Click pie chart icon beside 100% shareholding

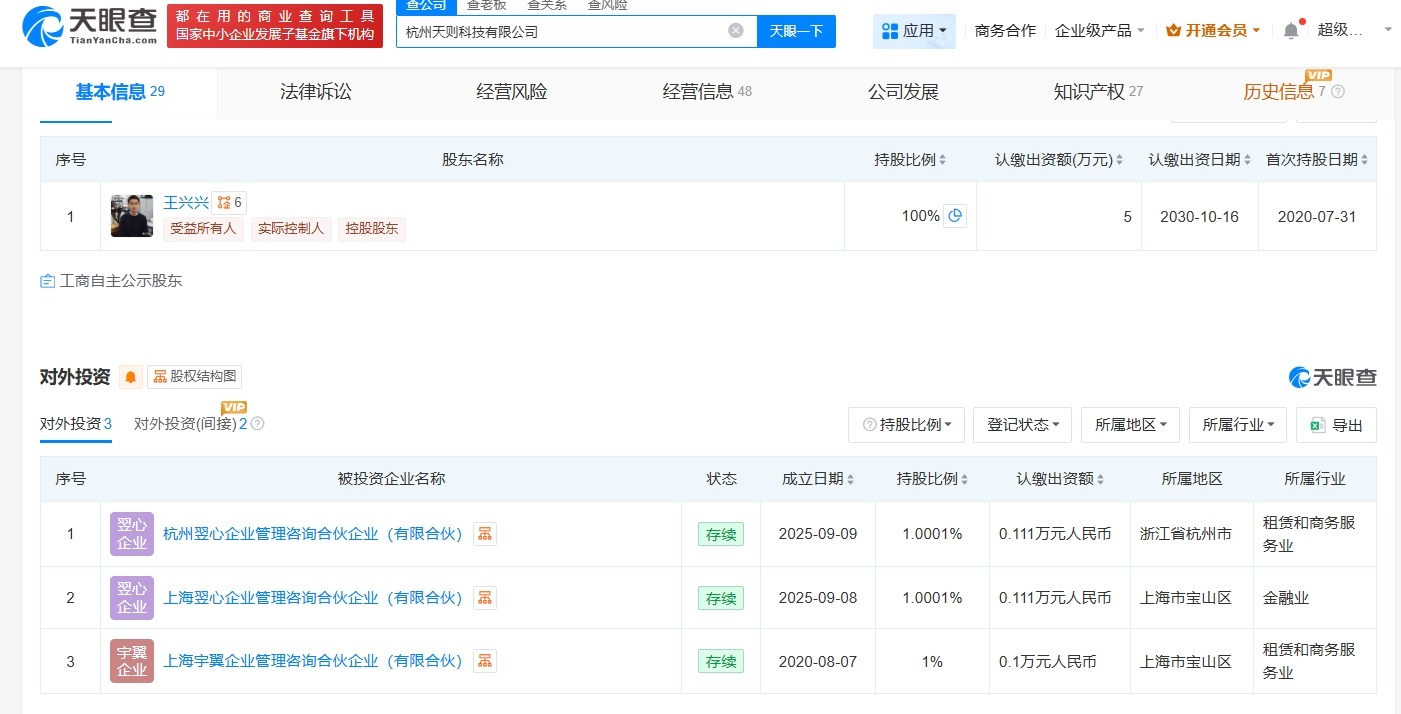point(955,215)
